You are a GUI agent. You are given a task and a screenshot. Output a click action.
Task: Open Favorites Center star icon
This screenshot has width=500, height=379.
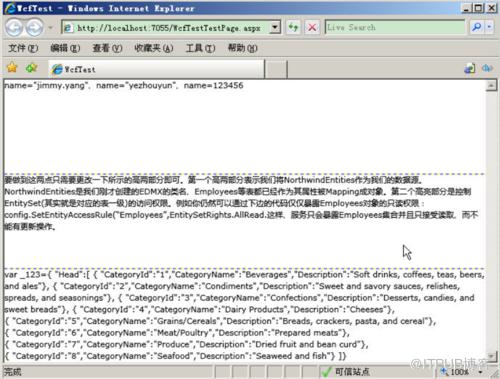click(12, 68)
